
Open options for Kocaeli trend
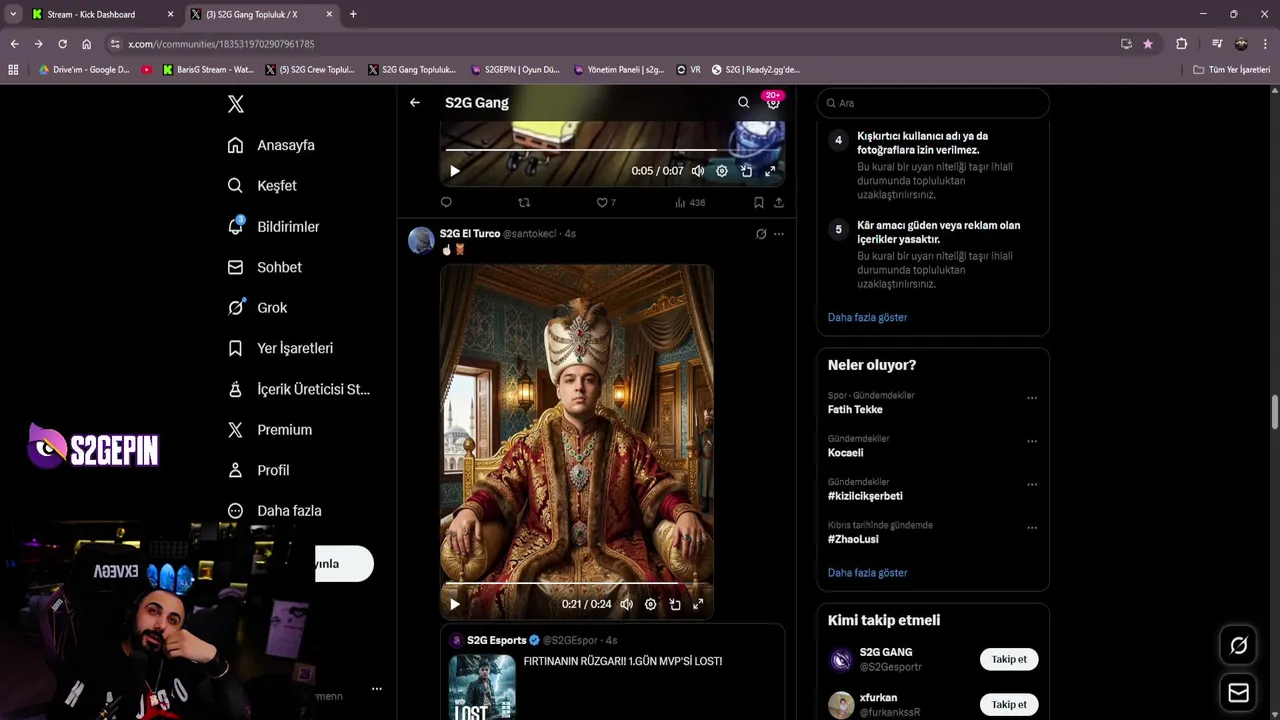(1032, 441)
